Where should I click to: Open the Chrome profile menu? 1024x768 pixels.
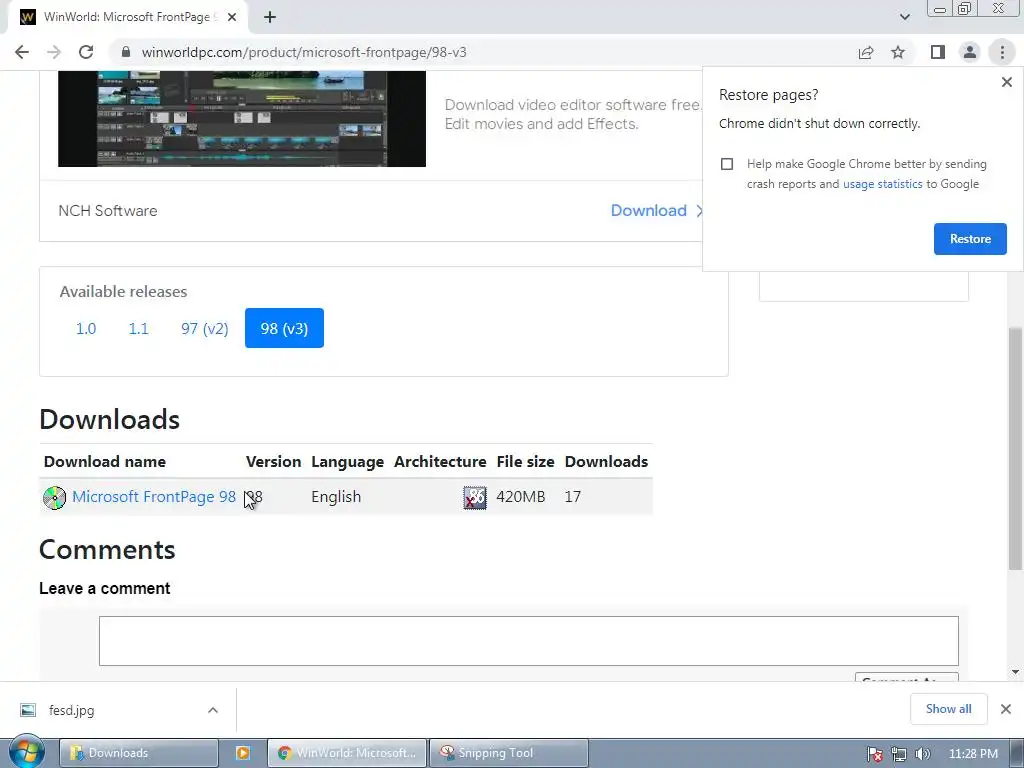(x=970, y=52)
